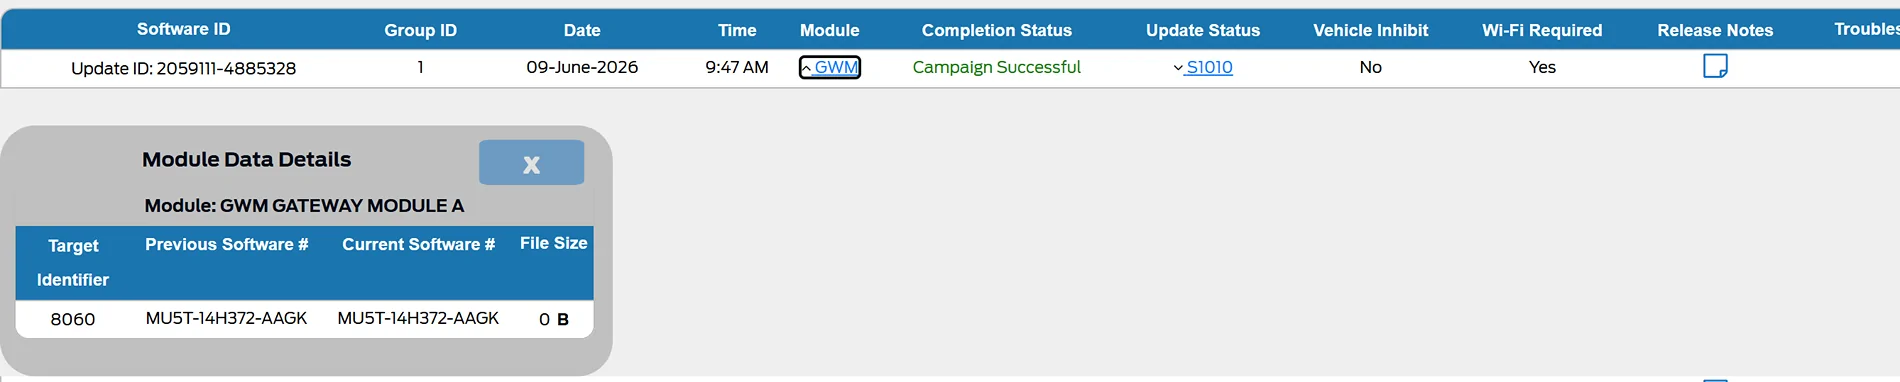Collapse the GWM module details link
Screen dimensions: 1900x382
click(x=830, y=67)
